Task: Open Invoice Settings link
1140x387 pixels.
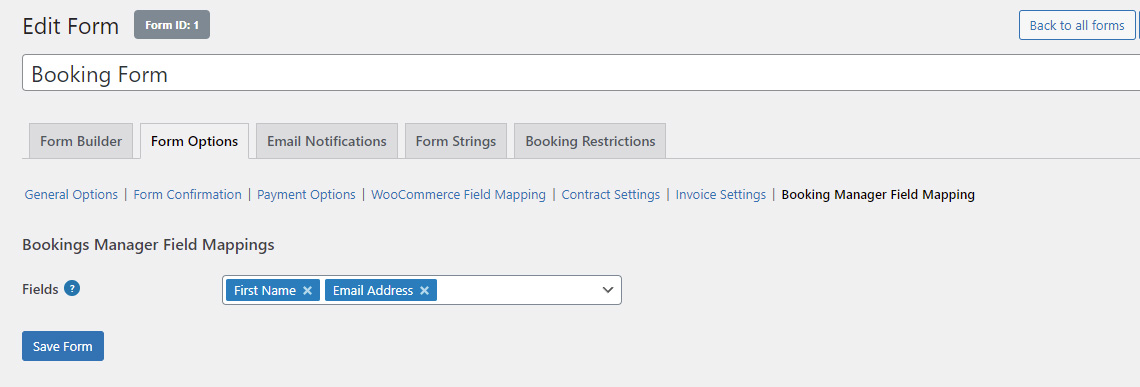Action: pos(720,194)
